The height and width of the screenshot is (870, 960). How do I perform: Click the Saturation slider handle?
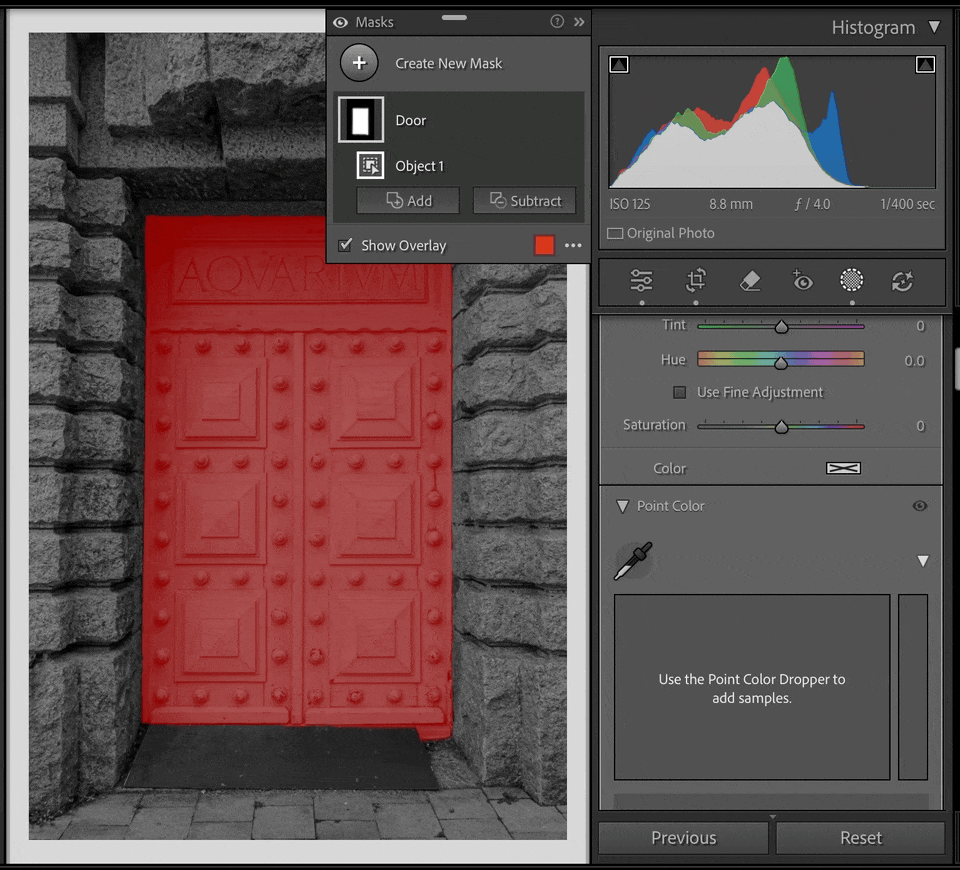[781, 427]
